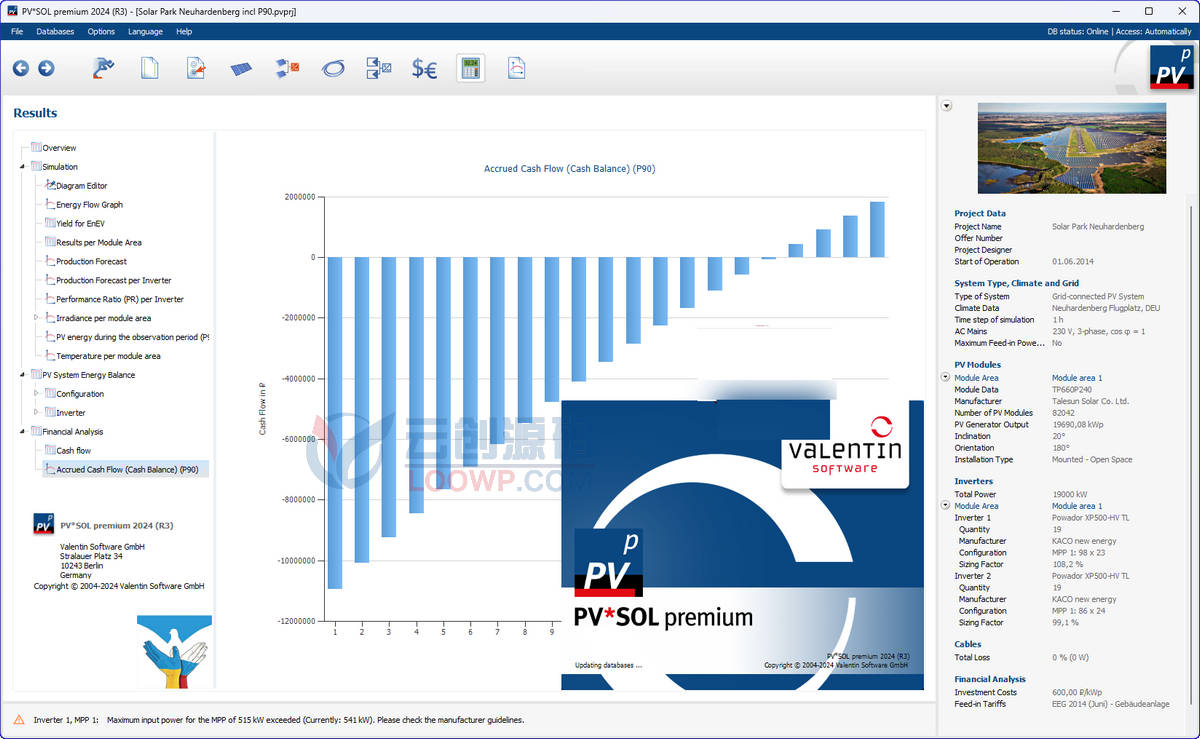Viewport: 1200px width, 739px height.
Task: Open Diagram Editor in the tree
Action: (x=82, y=186)
